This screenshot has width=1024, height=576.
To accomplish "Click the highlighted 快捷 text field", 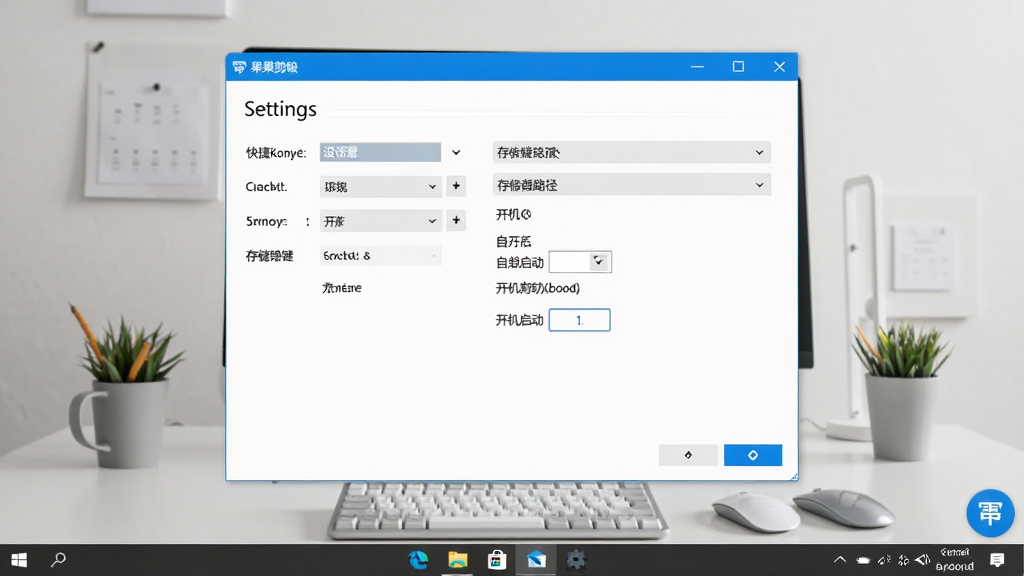I will click(x=380, y=152).
